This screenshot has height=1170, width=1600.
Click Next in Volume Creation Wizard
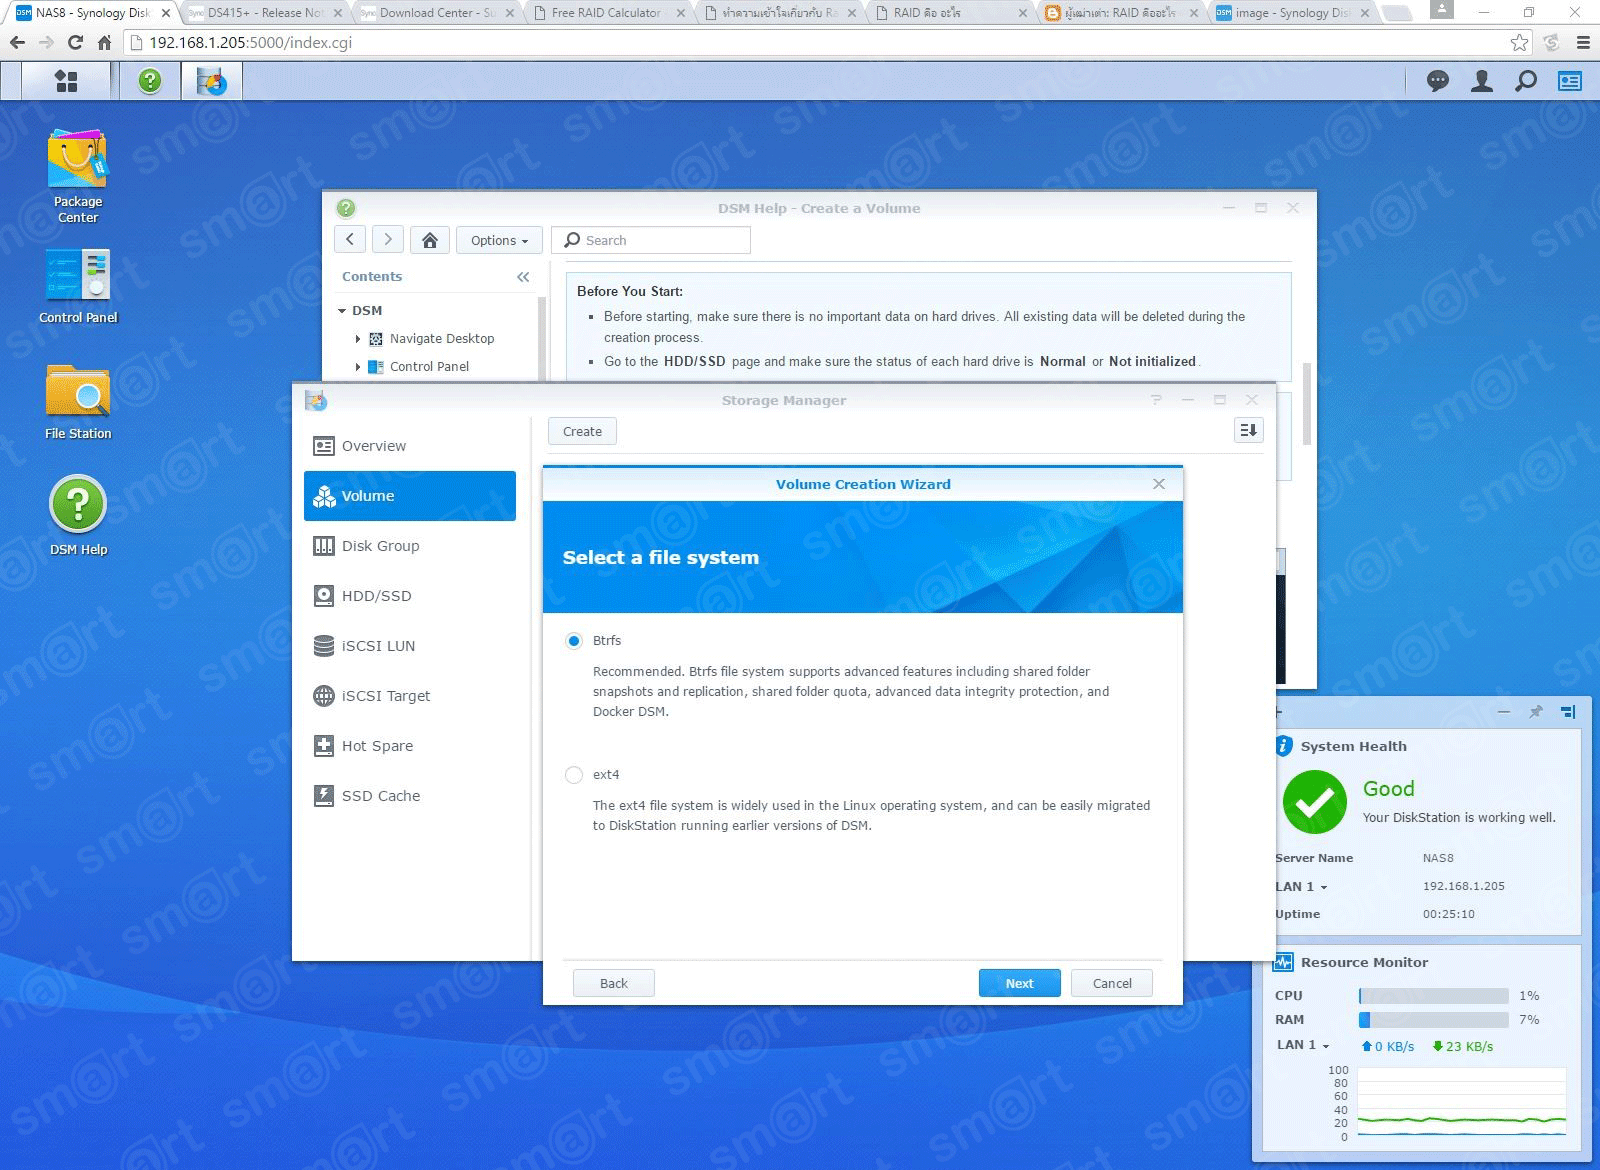1020,983
